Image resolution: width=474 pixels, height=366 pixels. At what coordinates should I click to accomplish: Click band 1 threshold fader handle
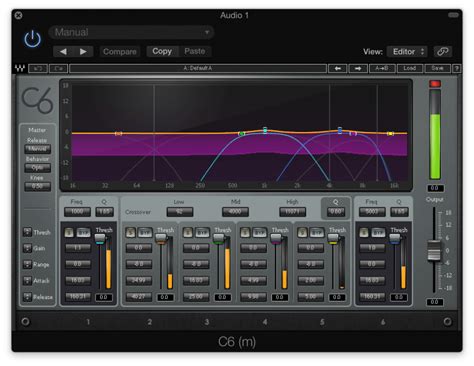pos(100,238)
